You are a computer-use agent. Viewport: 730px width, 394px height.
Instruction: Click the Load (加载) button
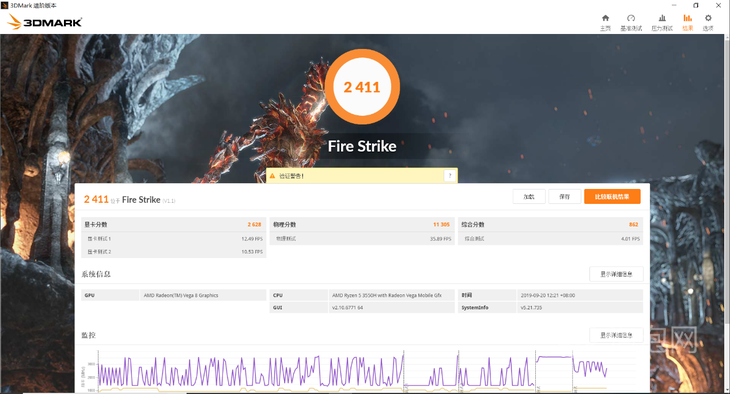click(529, 197)
